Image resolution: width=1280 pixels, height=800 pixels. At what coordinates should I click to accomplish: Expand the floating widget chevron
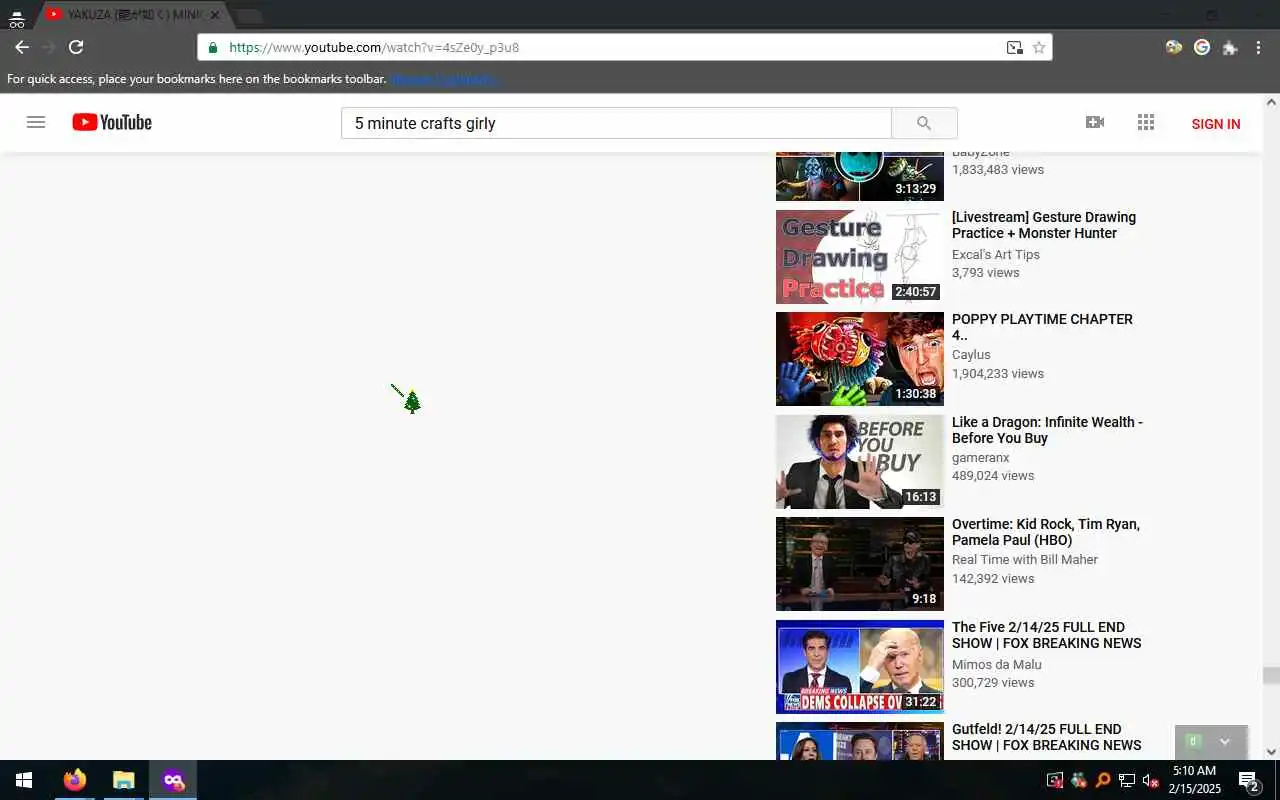1224,742
